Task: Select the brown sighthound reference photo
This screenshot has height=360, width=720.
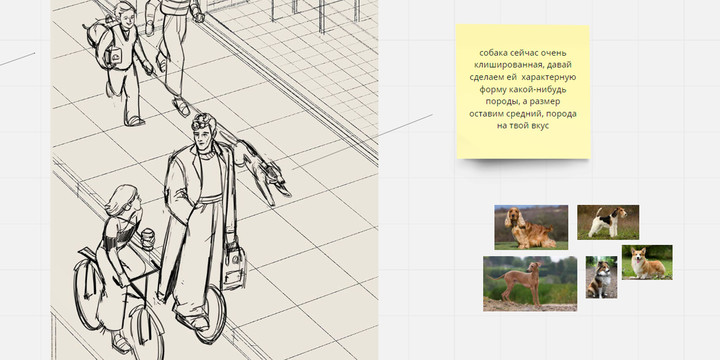Action: click(x=530, y=284)
